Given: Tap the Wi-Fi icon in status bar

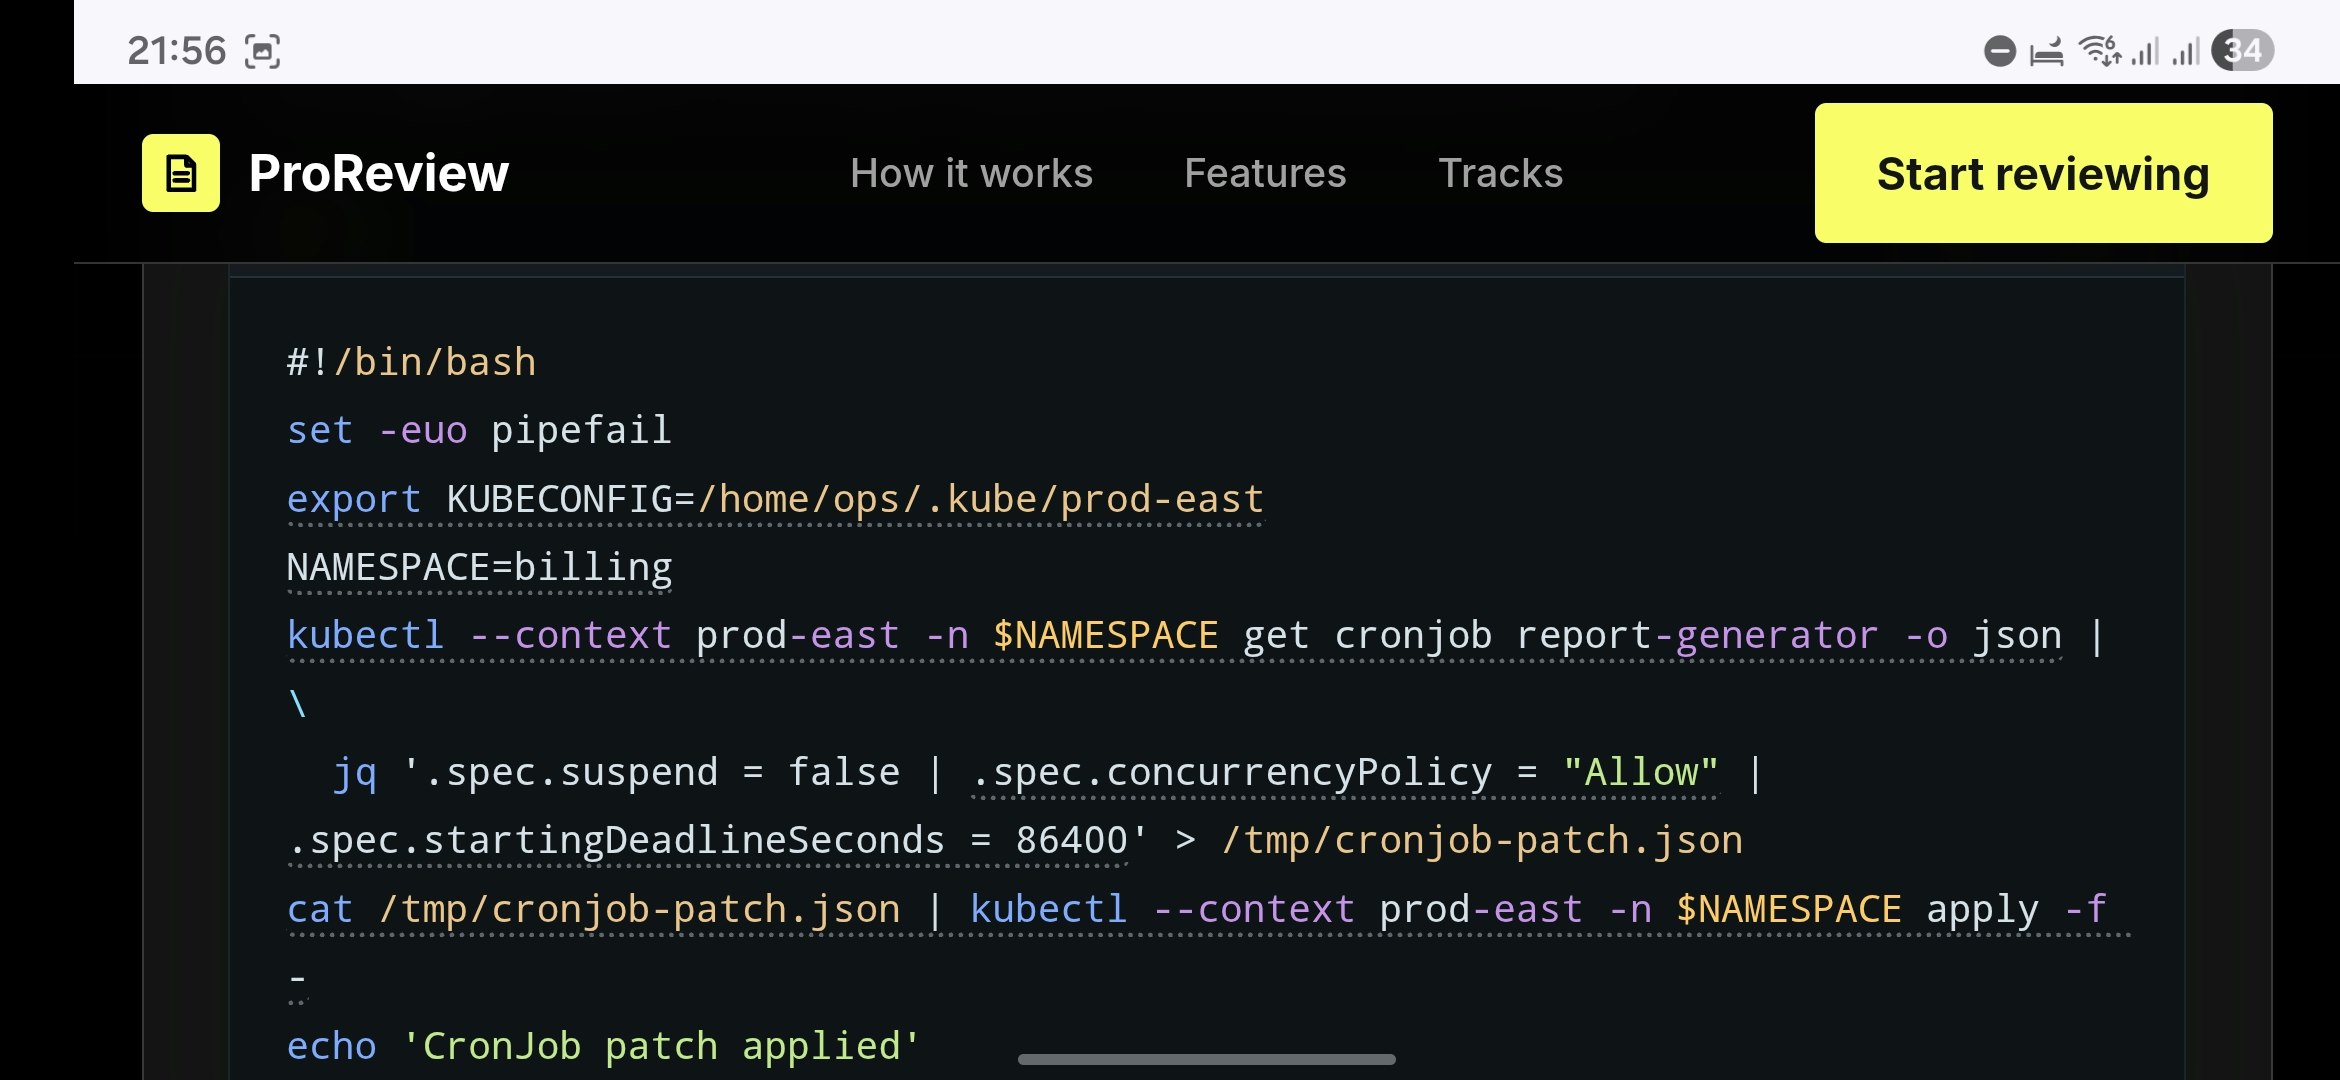Looking at the screenshot, I should pos(2099,50).
